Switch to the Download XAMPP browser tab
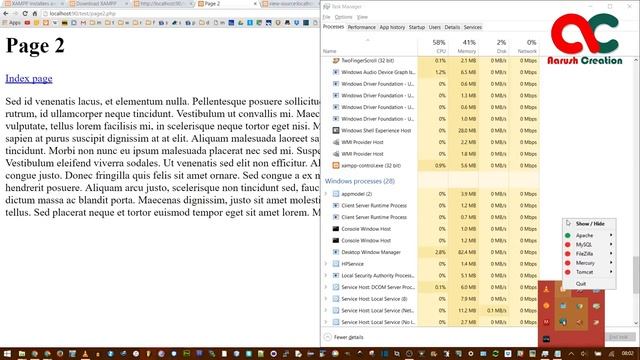 97,4
